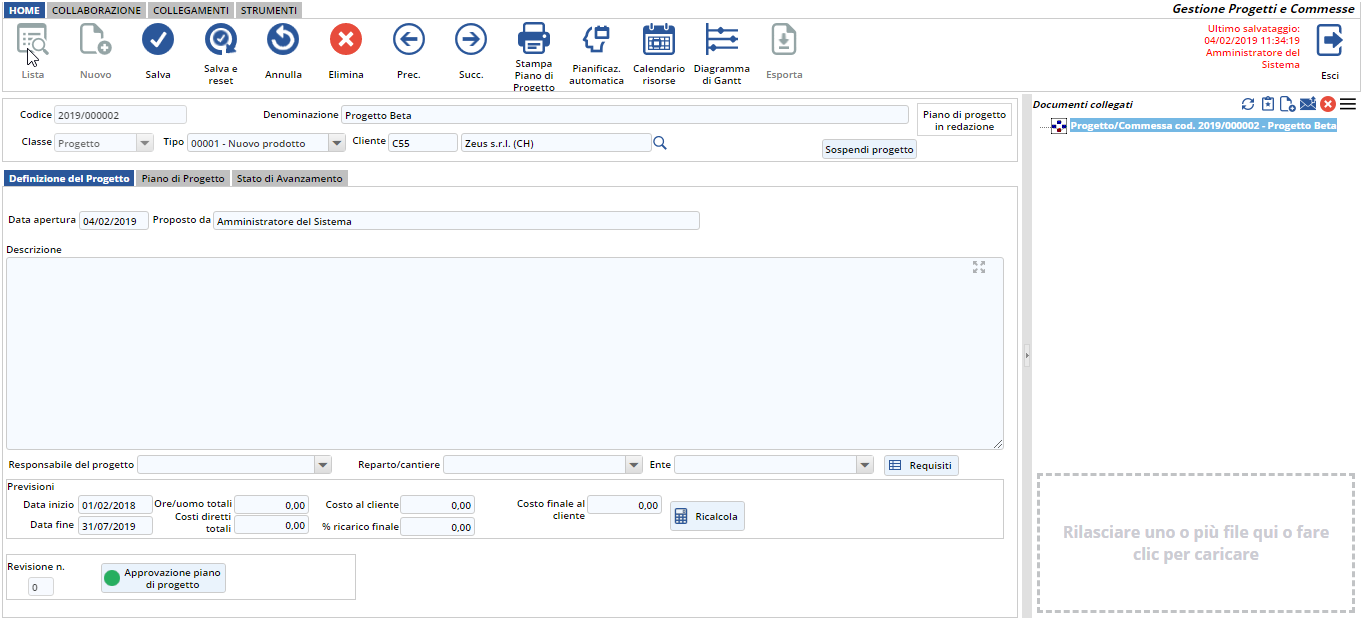Open the documents panel hamburger menu
The width and height of the screenshot is (1366, 621).
pyautogui.click(x=1348, y=104)
